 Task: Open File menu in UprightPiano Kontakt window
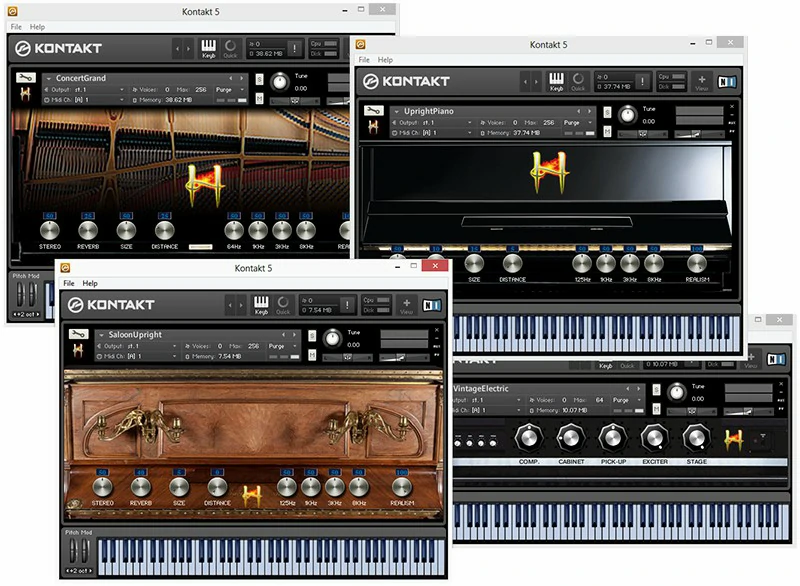[x=364, y=60]
